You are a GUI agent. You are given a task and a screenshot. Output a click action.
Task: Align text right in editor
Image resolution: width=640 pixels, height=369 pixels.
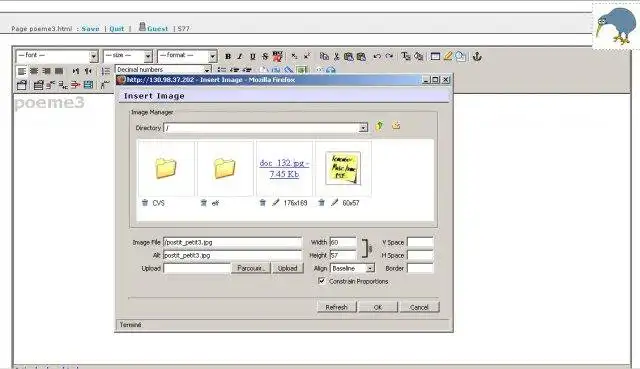point(47,71)
